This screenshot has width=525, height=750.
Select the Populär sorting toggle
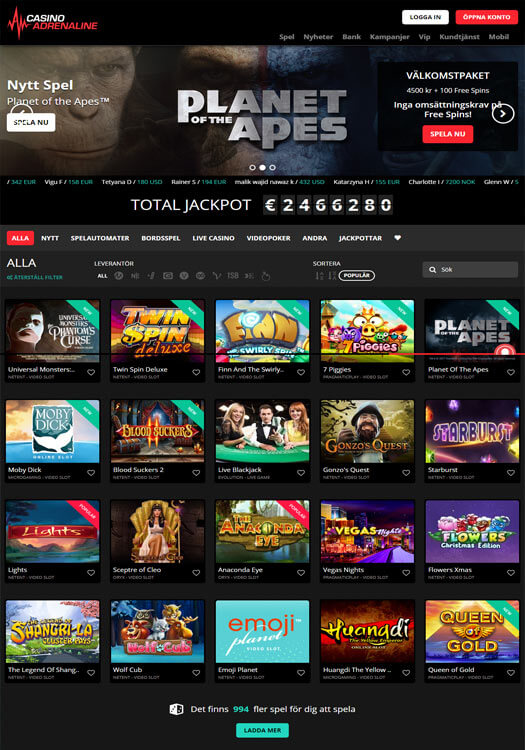click(x=357, y=276)
